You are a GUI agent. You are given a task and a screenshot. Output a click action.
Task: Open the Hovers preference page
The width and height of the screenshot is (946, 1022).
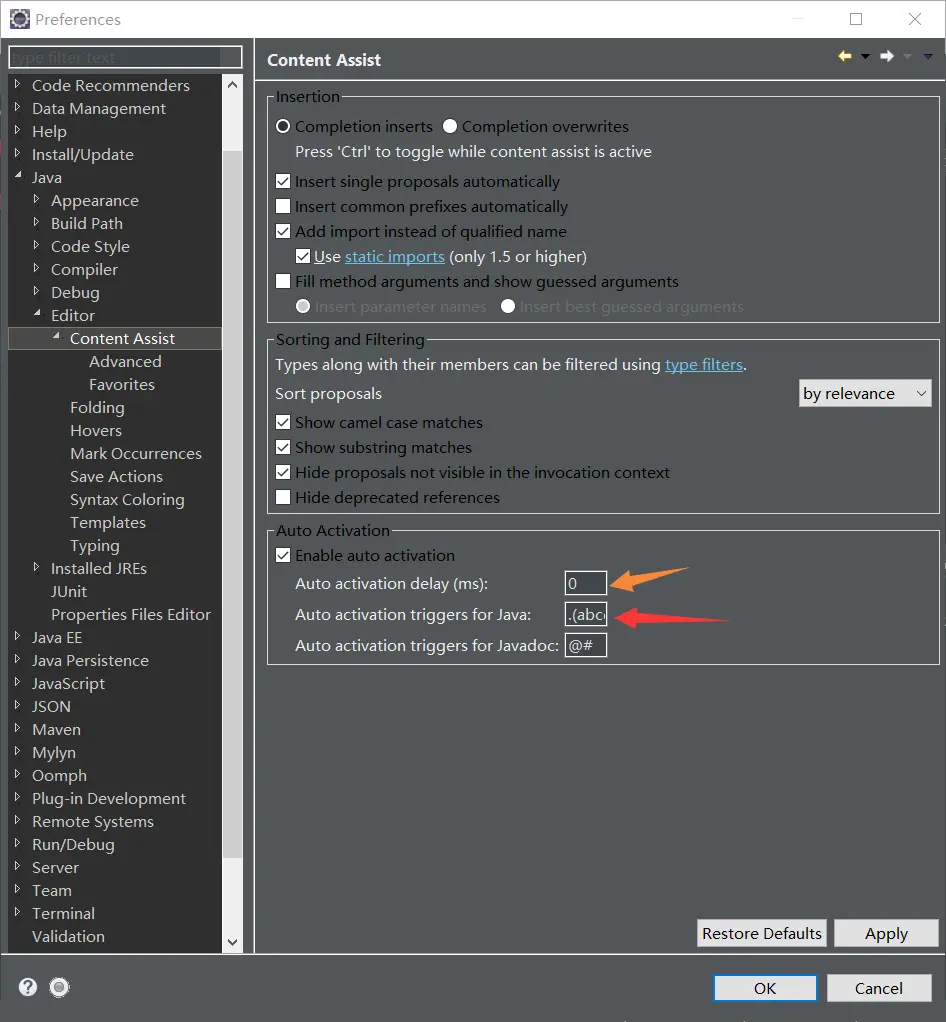click(x=96, y=431)
